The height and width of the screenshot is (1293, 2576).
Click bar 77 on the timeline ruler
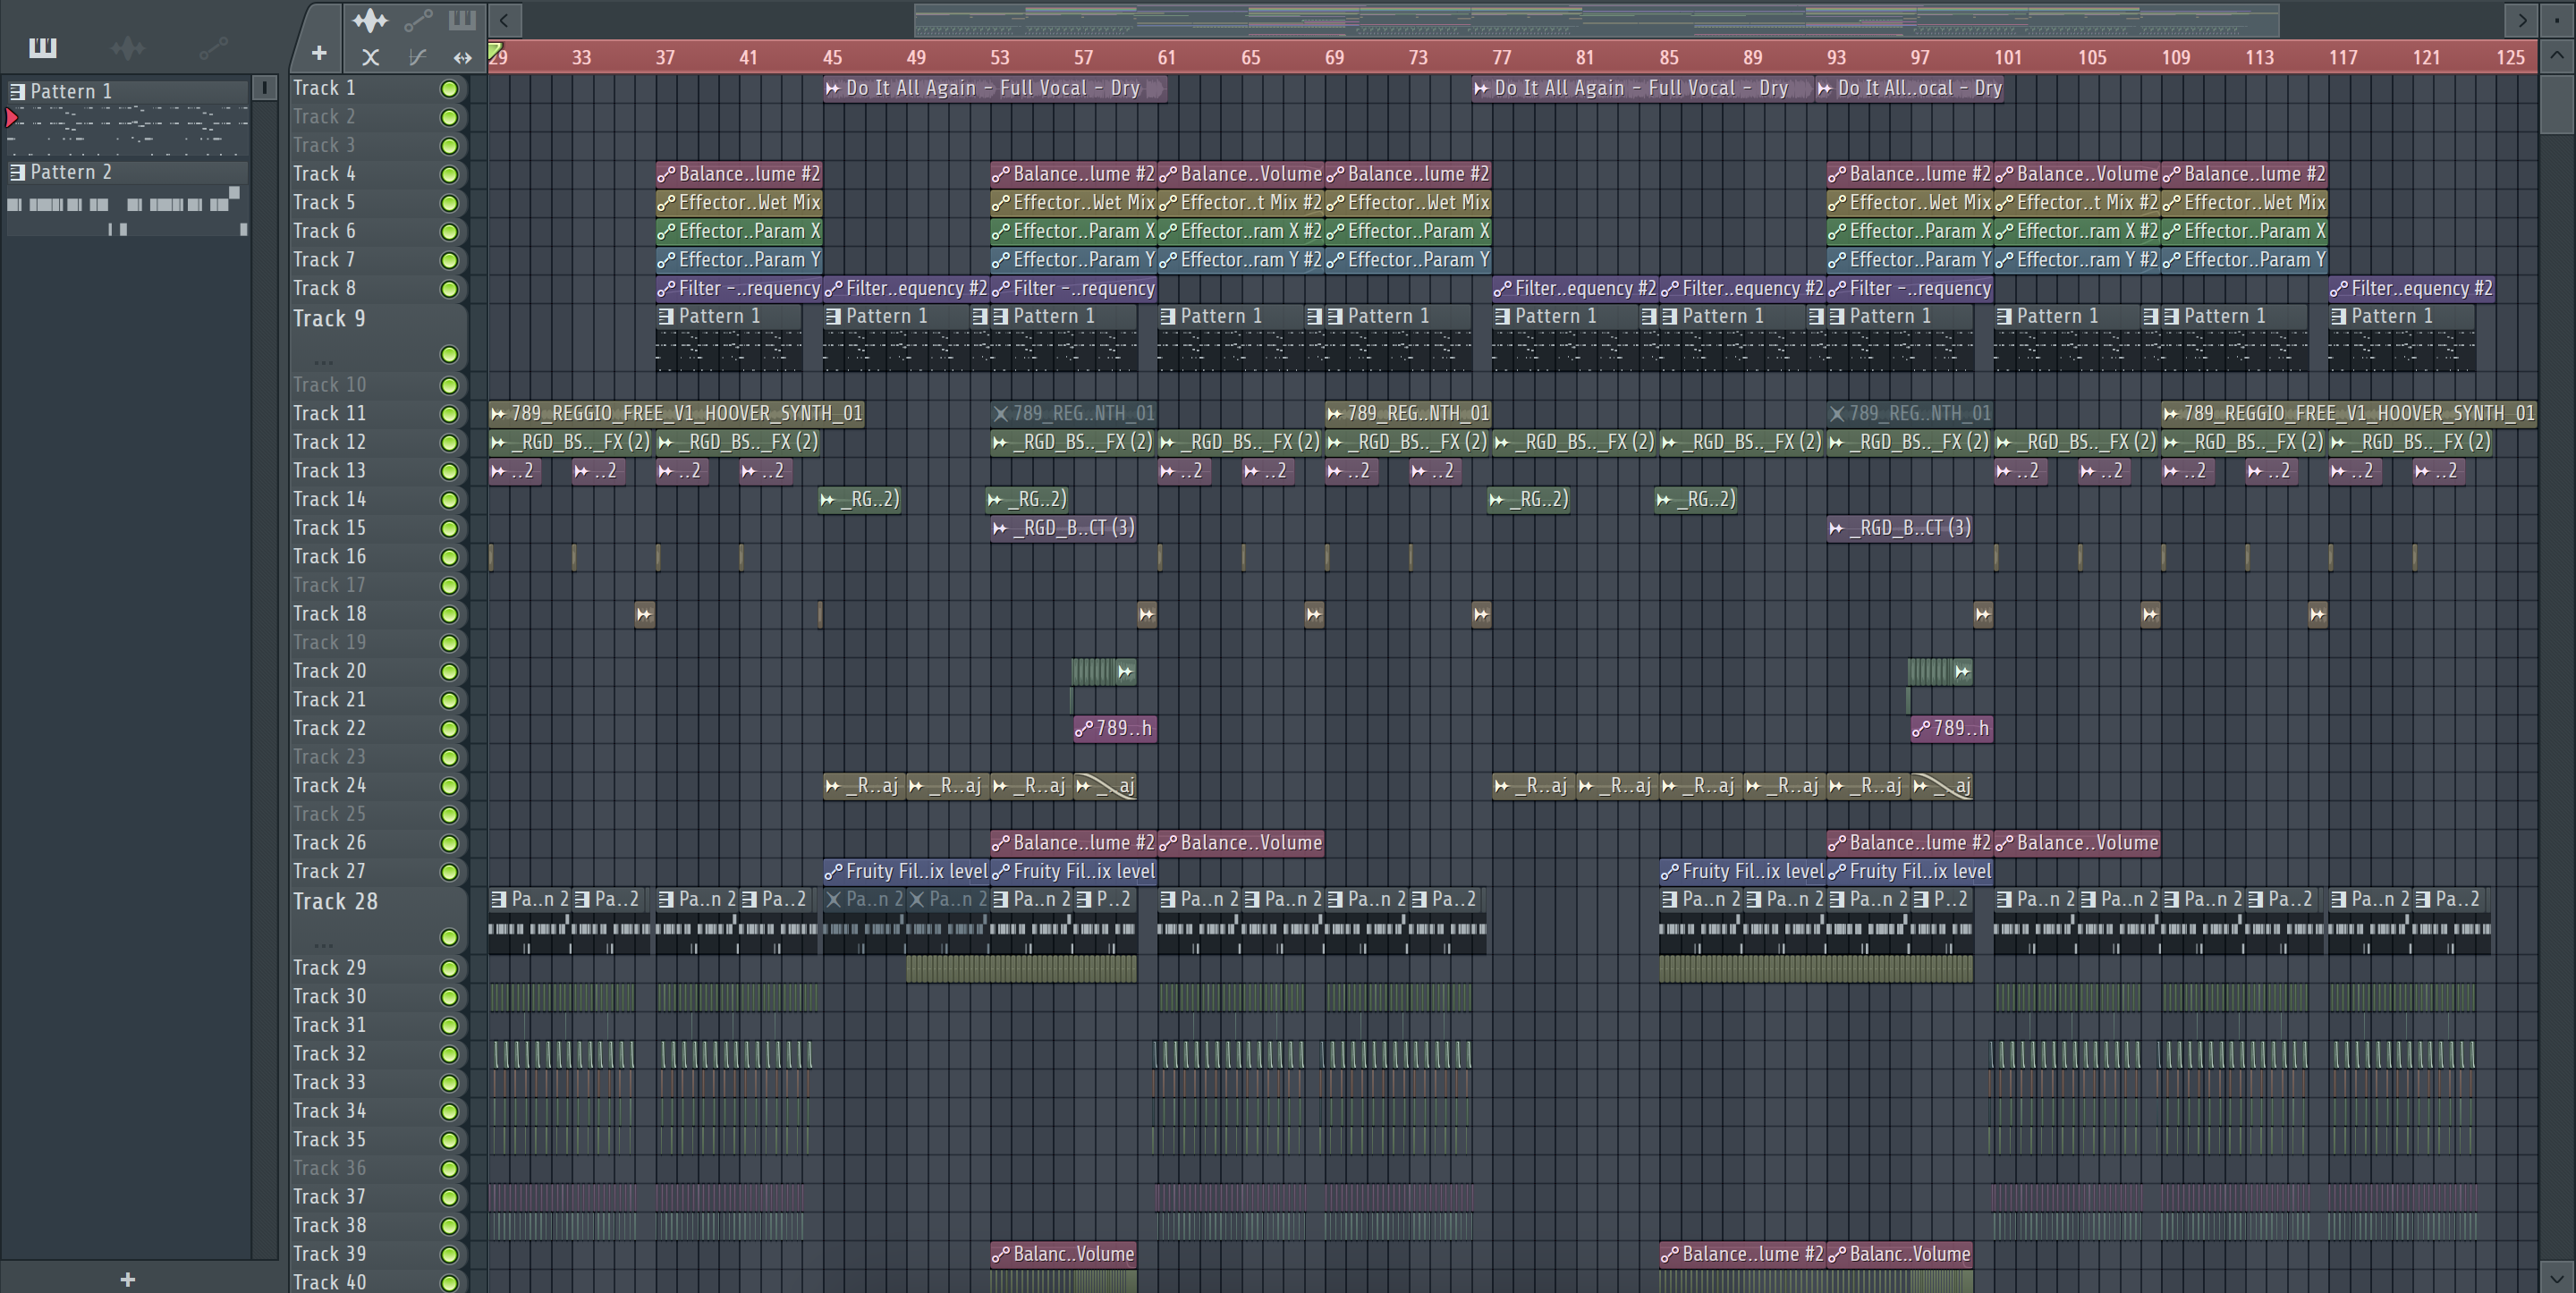pyautogui.click(x=1501, y=57)
